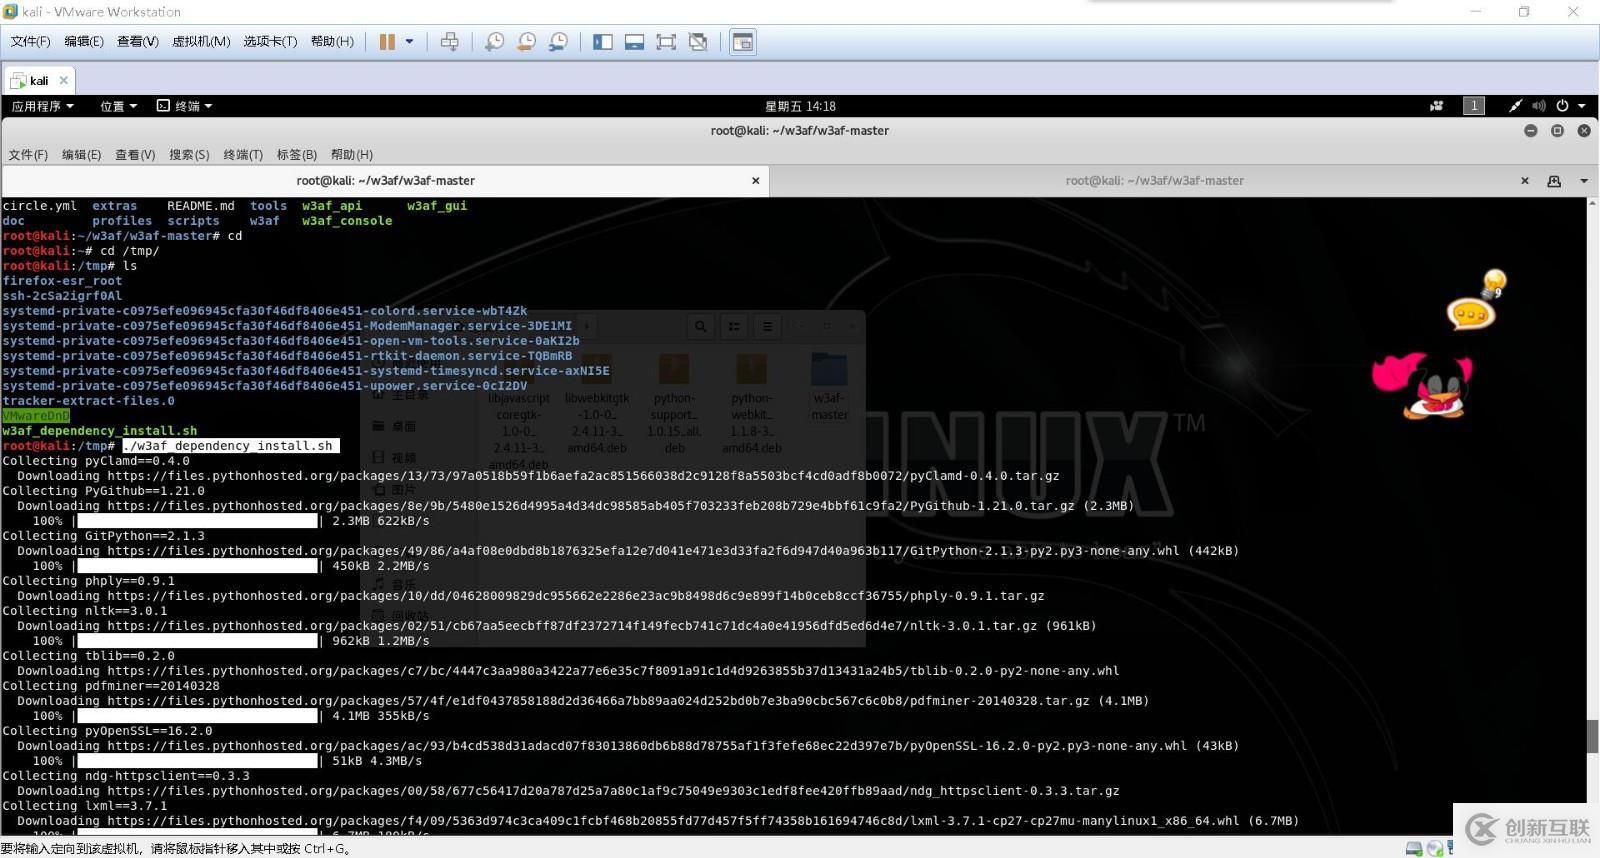Open VMware 查看(V) menu
The image size is (1600, 858).
click(x=138, y=42)
